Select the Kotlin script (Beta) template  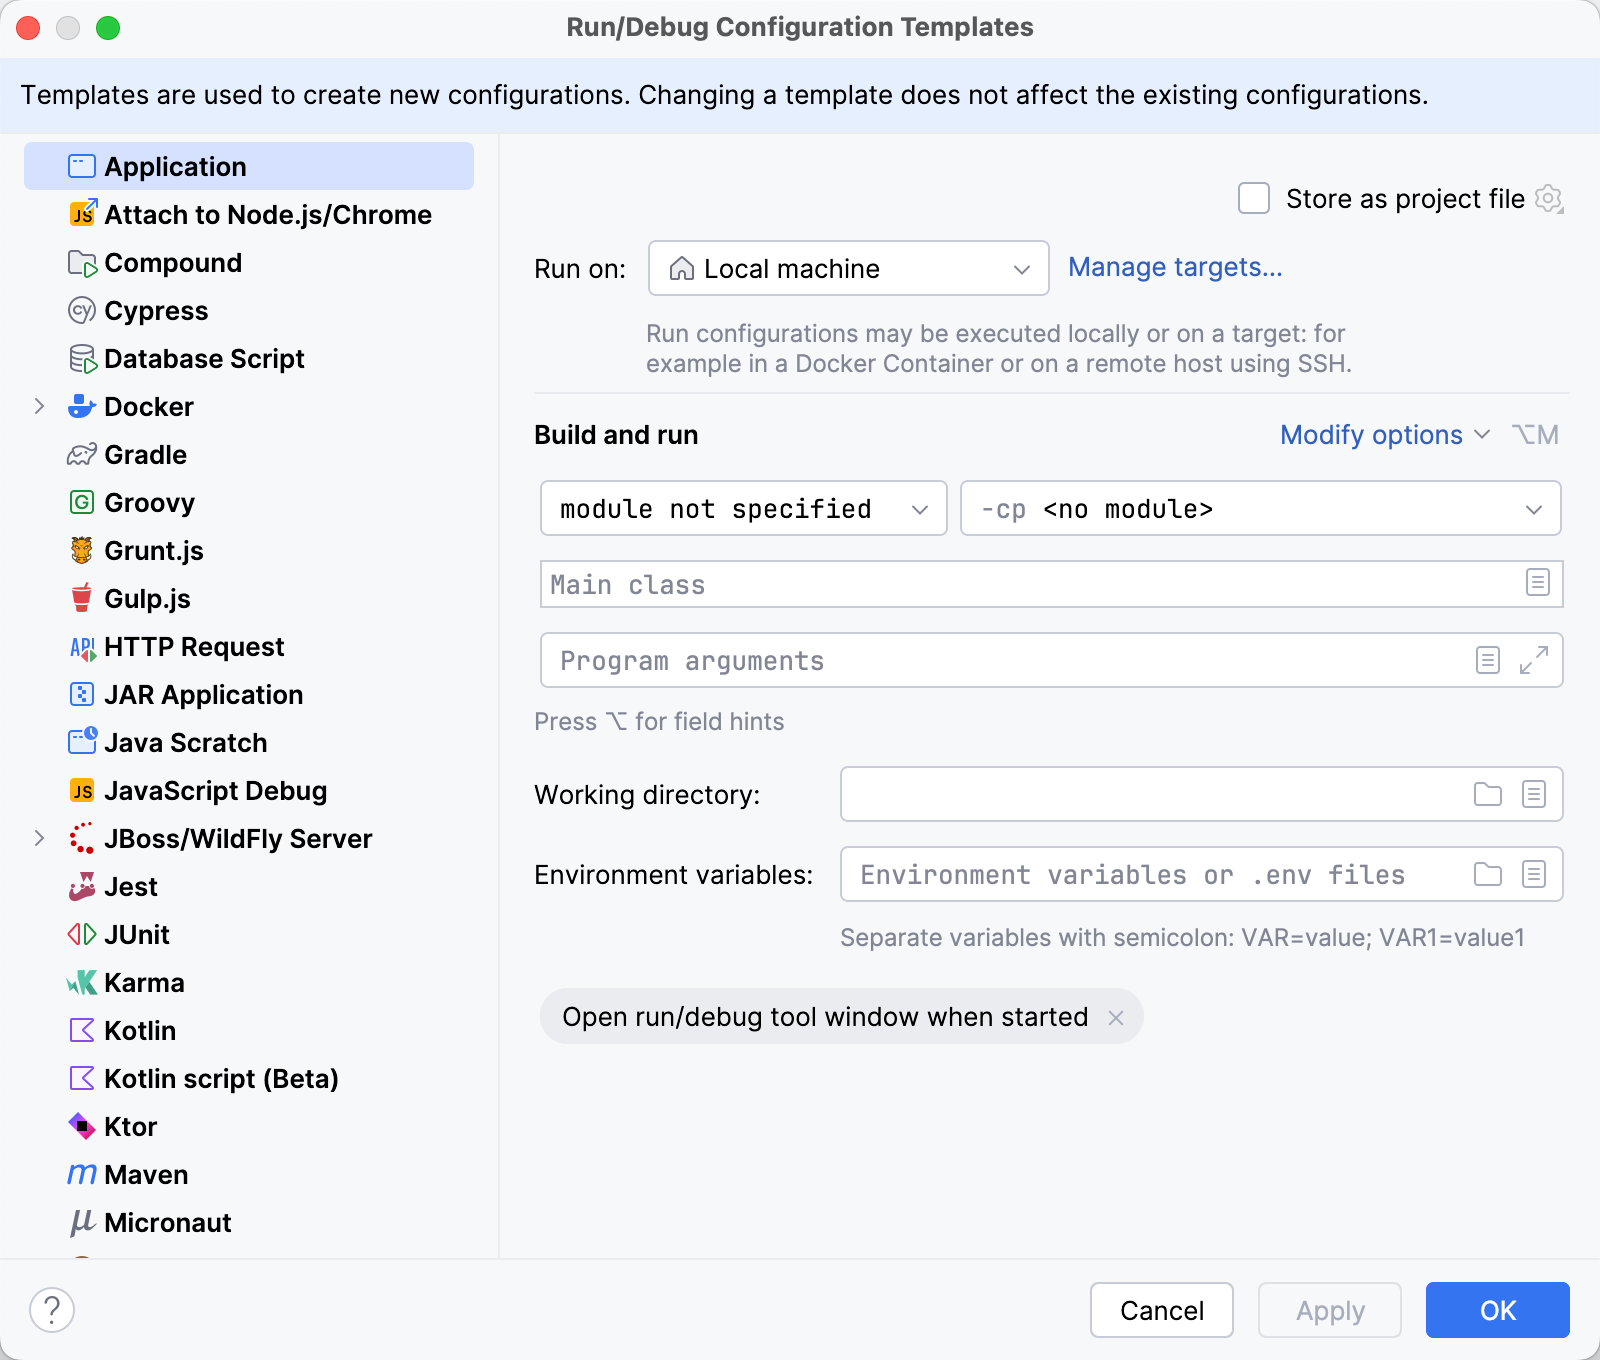tap(221, 1078)
